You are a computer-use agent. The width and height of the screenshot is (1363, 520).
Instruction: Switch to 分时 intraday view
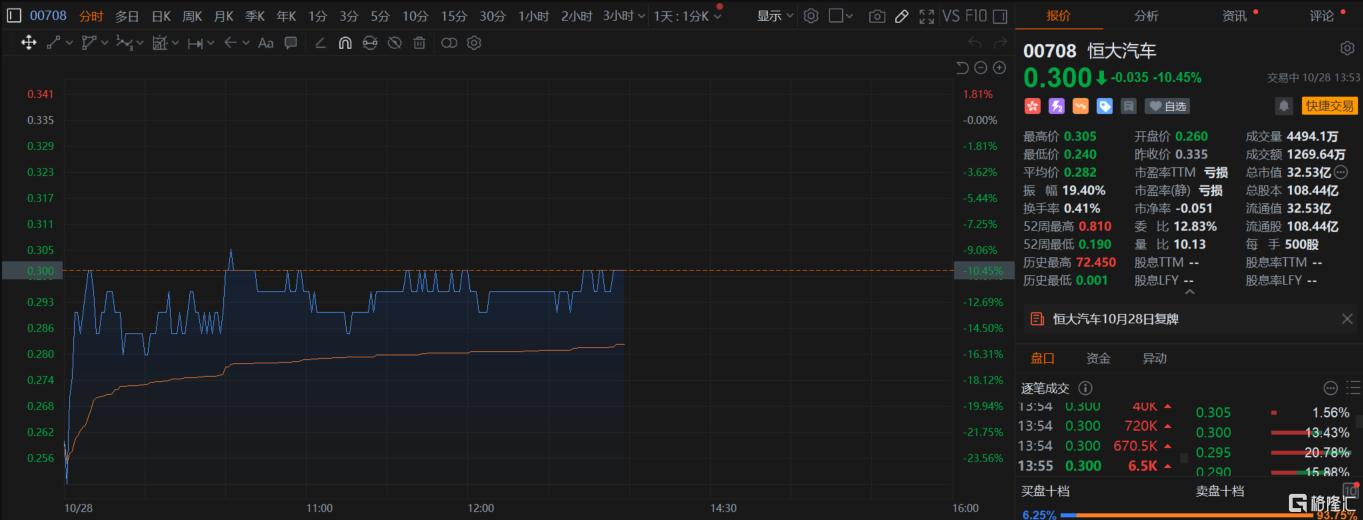90,16
